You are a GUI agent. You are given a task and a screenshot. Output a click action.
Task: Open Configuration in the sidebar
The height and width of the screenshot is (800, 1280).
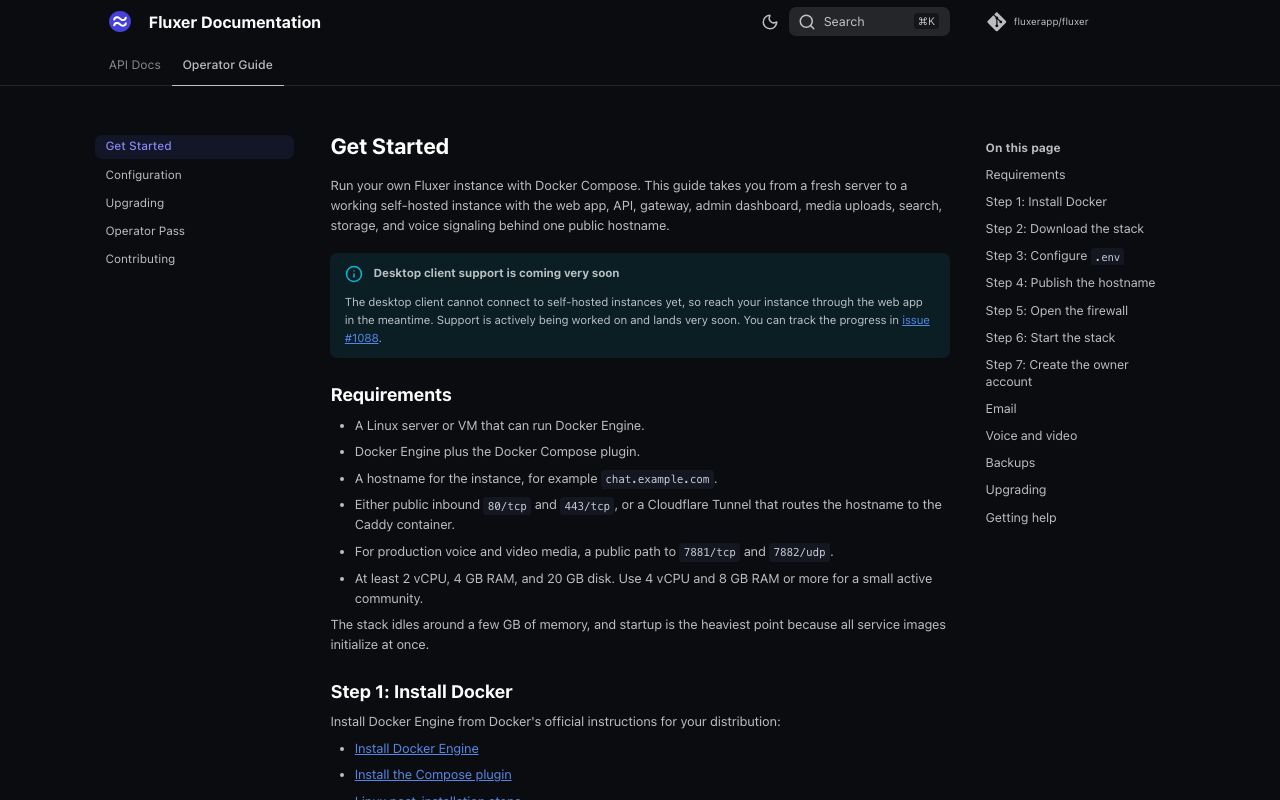click(143, 175)
